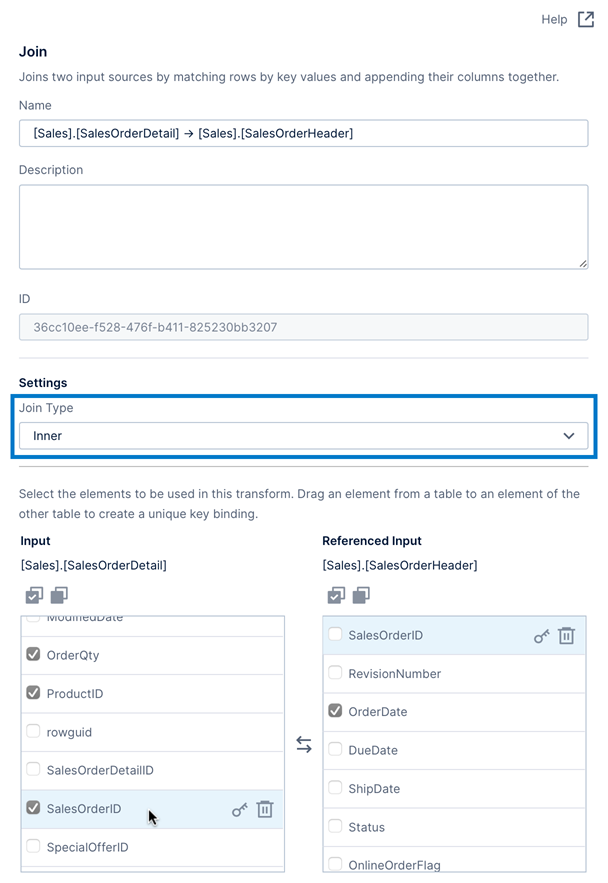Click the swap arrows between the two tables
Viewport: 608px width, 883px height.
305,746
